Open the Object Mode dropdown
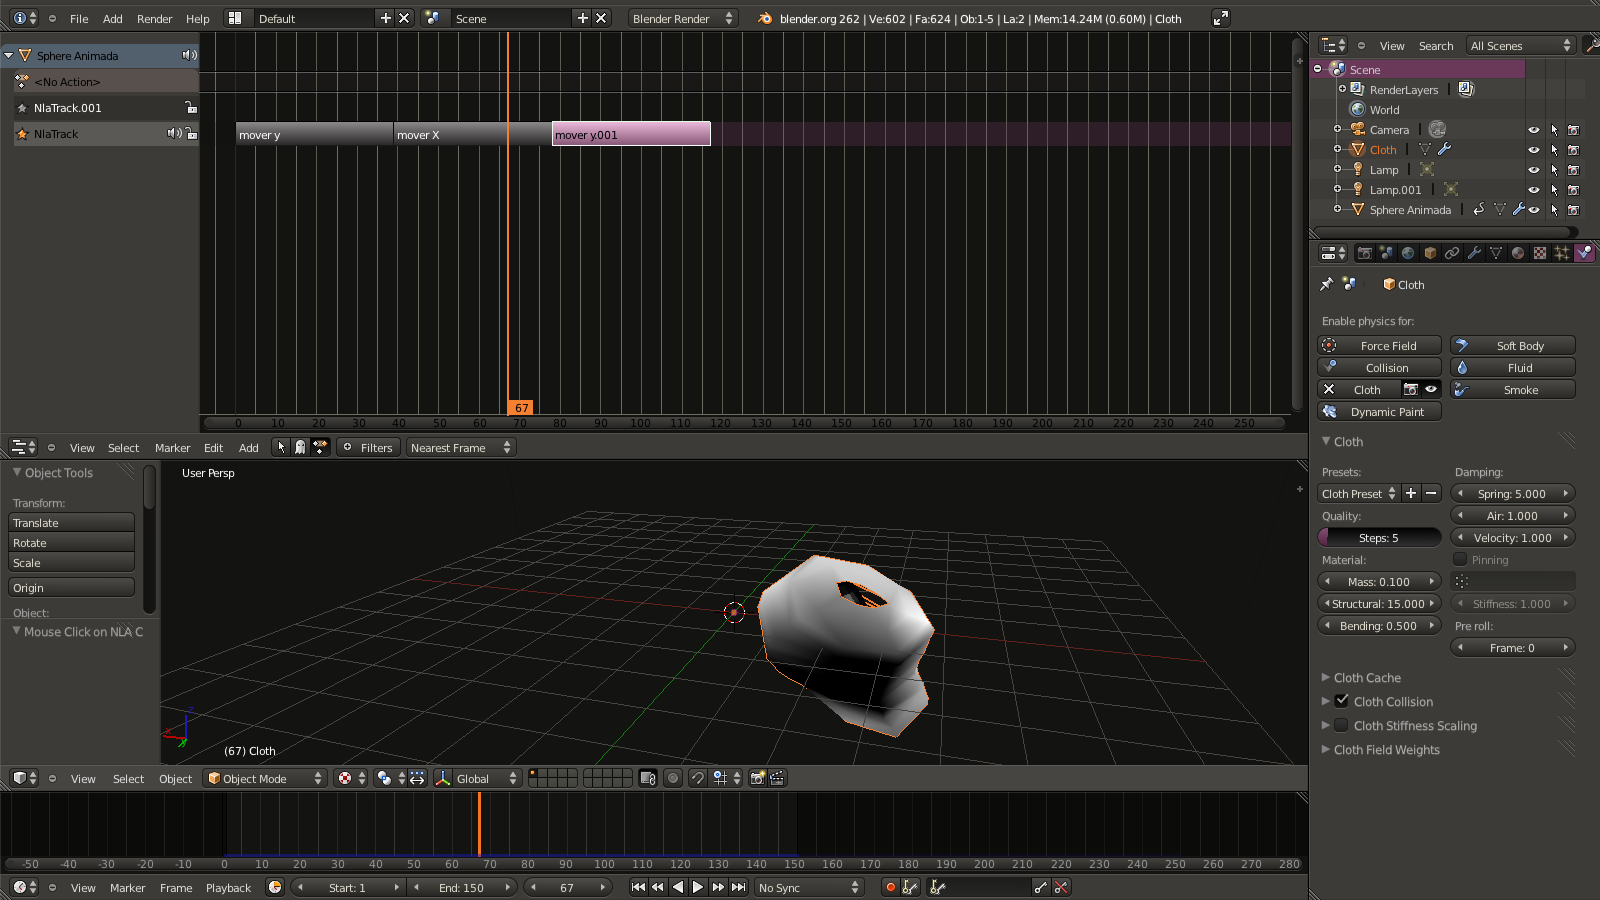This screenshot has height=900, width=1600. [265, 778]
